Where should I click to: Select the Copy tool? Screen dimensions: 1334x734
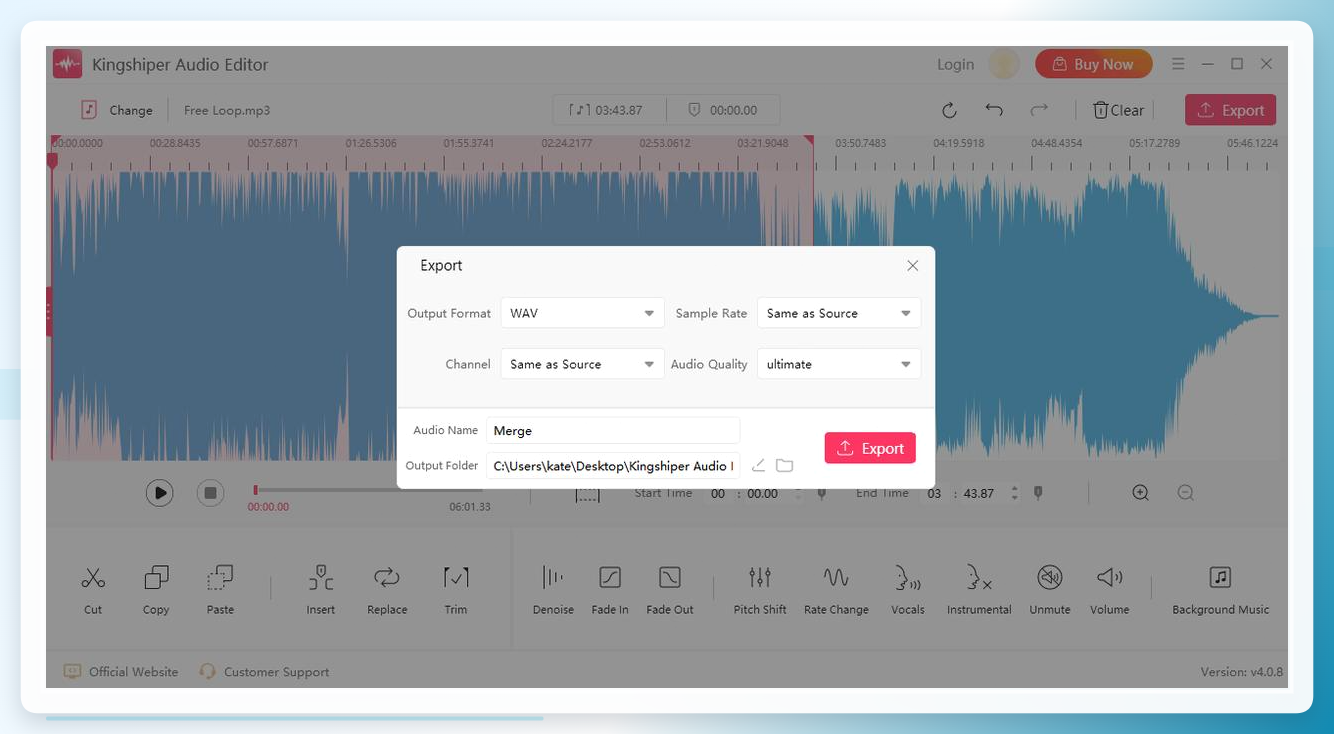pyautogui.click(x=156, y=589)
